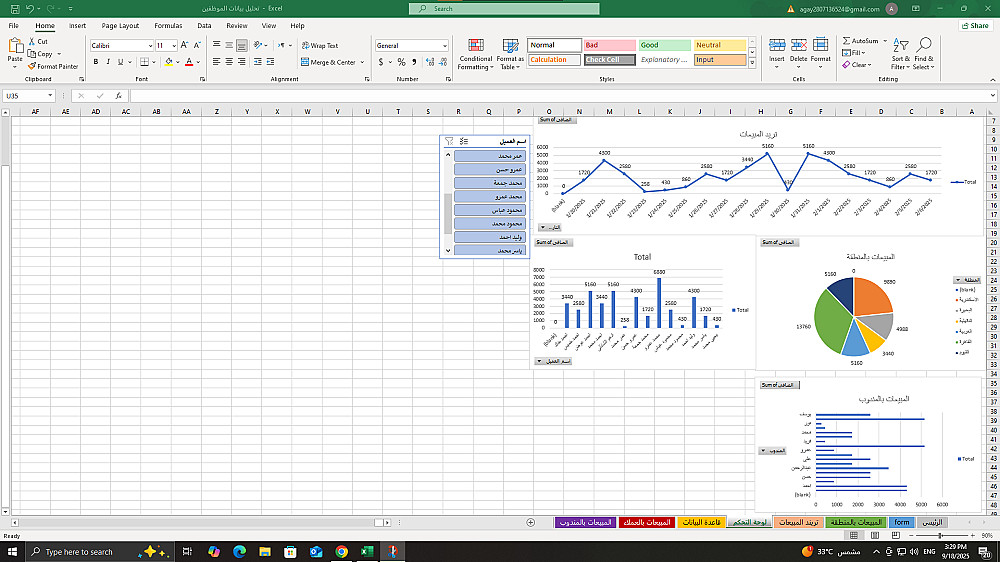Click the Insert Function fx icon
Viewport: 1000px width, 562px height.
pos(119,96)
